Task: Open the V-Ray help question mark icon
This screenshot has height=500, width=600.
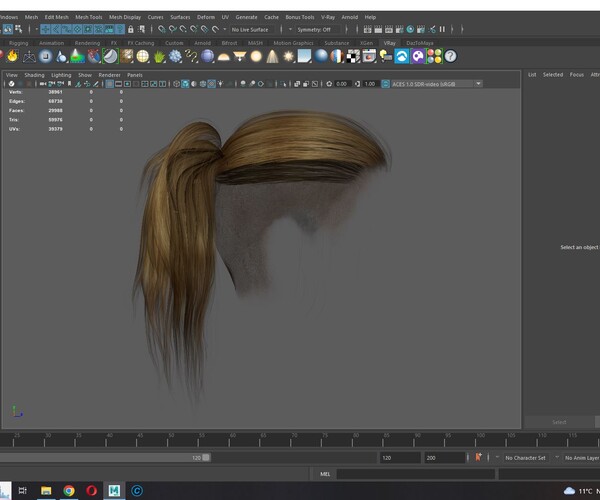Action: [451, 57]
